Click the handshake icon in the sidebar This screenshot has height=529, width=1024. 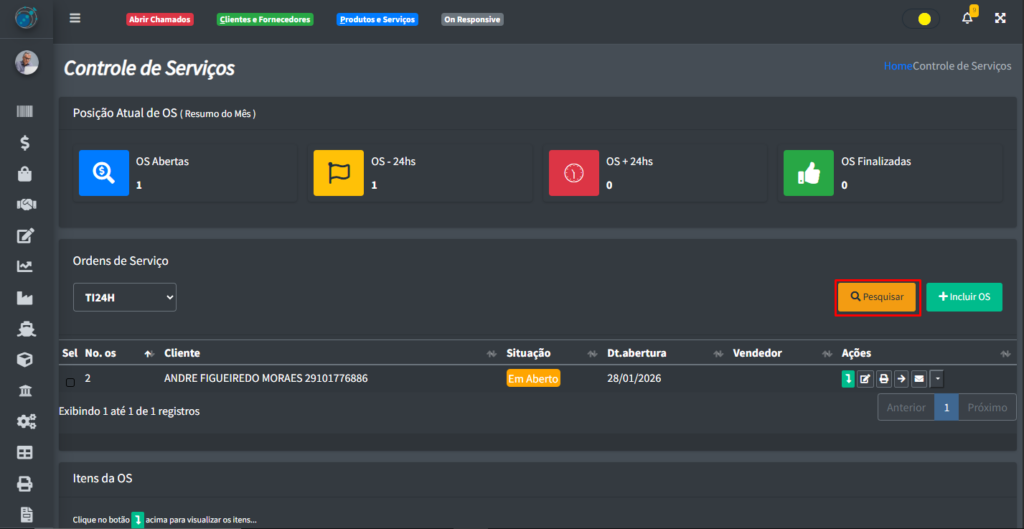tap(26, 205)
